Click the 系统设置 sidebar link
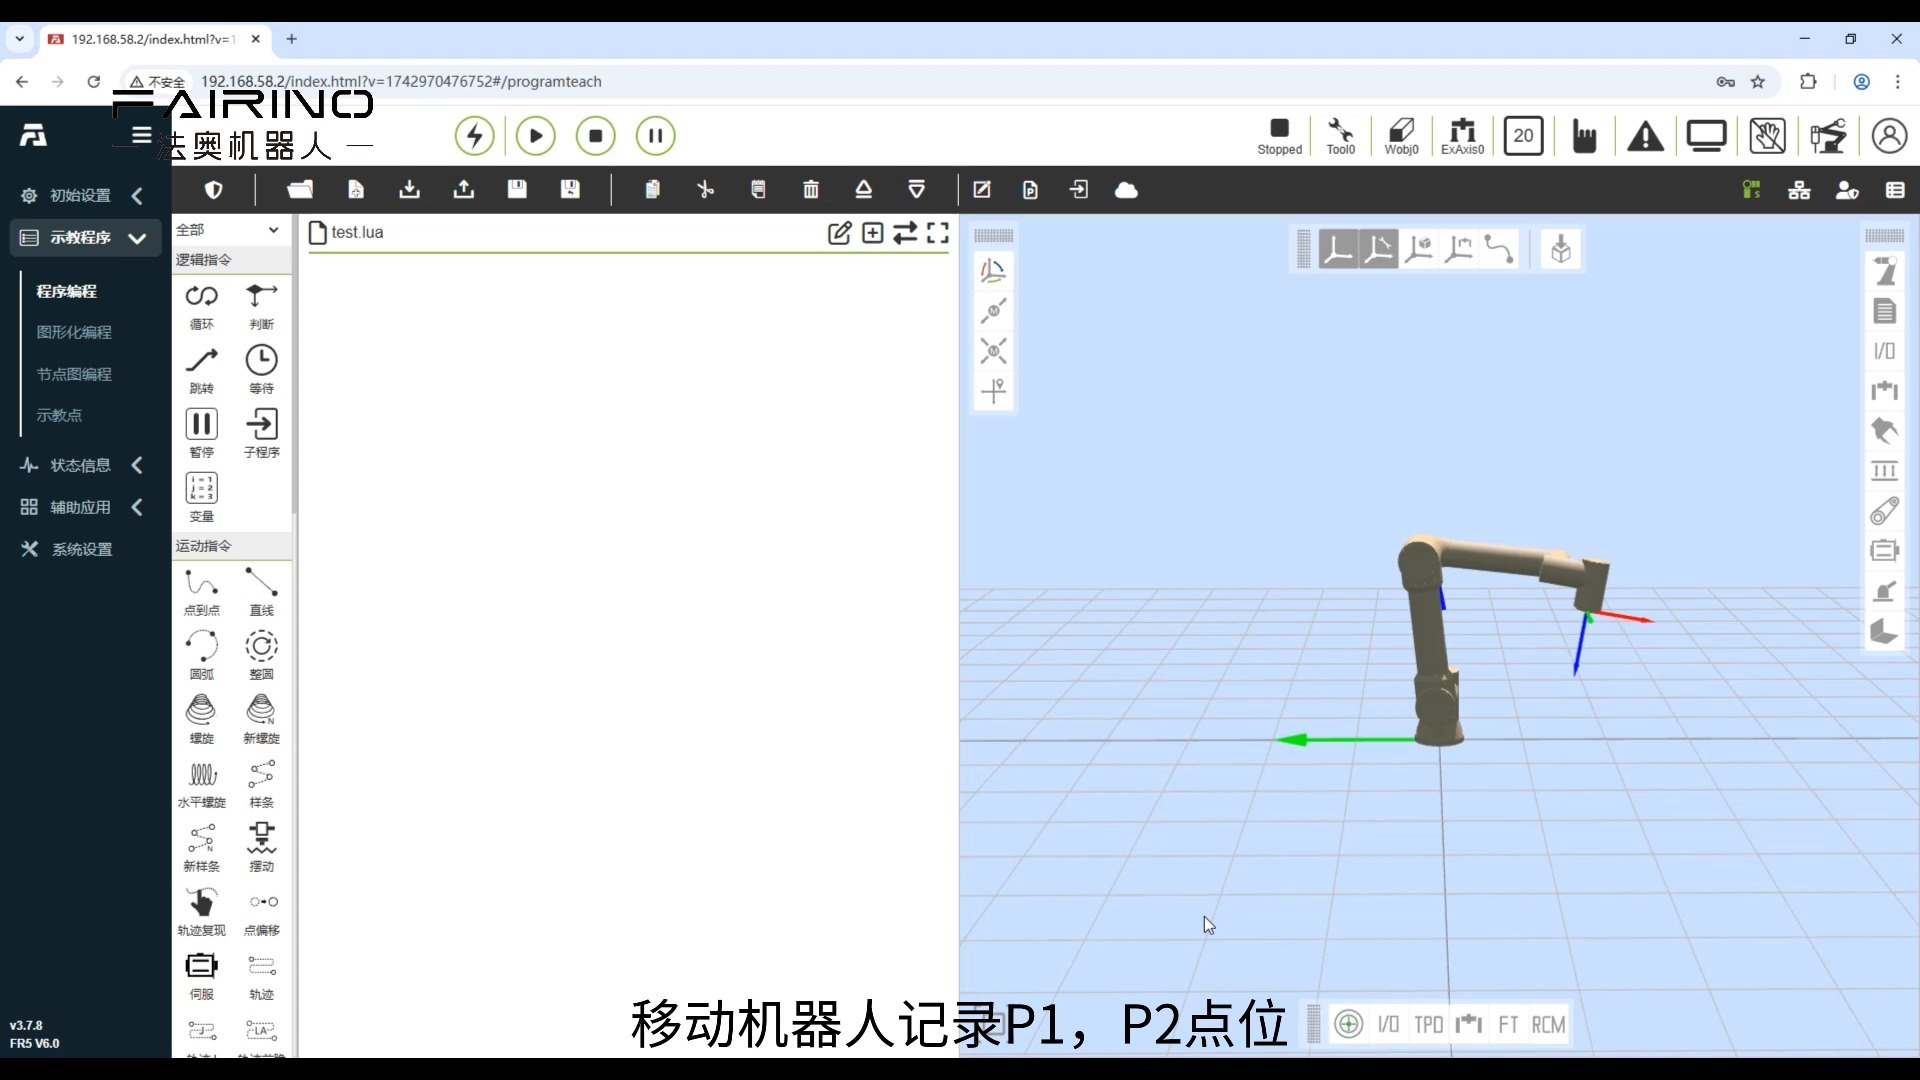This screenshot has height=1080, width=1920. pos(82,549)
